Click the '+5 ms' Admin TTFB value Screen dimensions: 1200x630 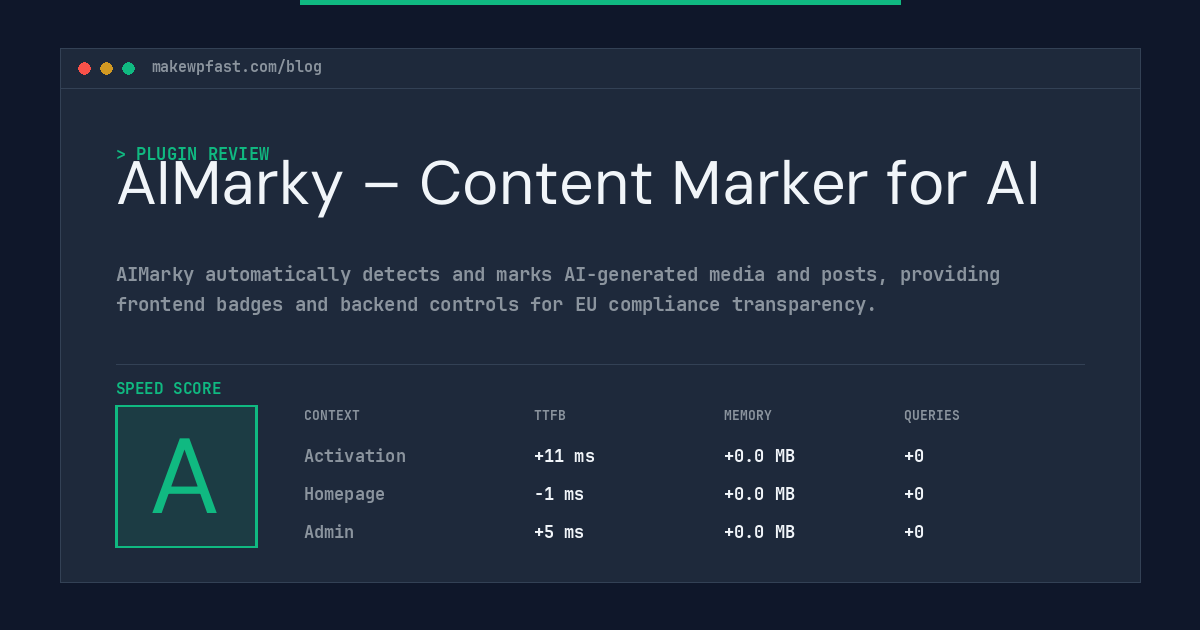[559, 532]
